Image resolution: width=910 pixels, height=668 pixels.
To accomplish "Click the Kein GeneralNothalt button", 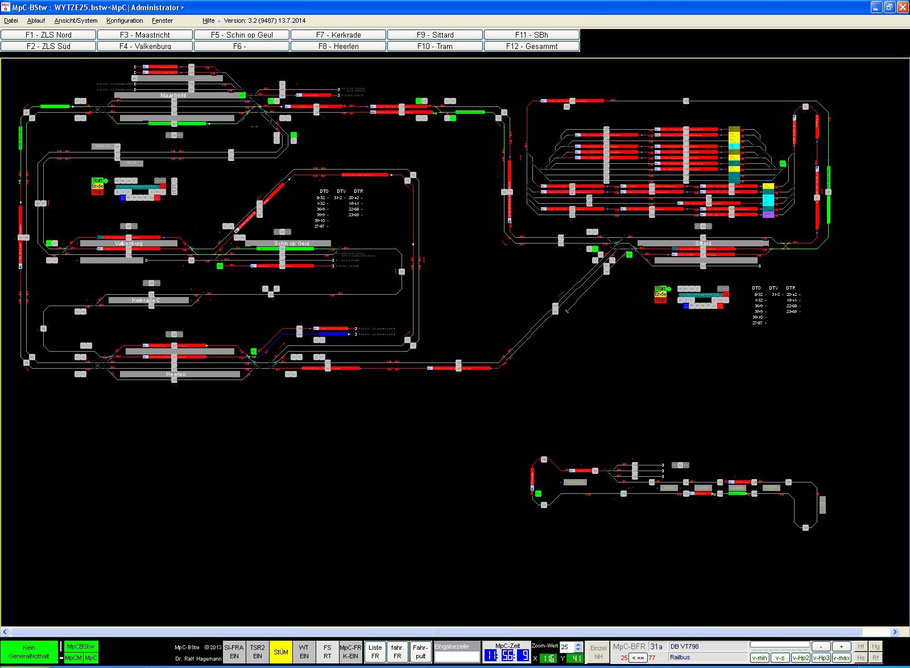I will tap(29, 652).
